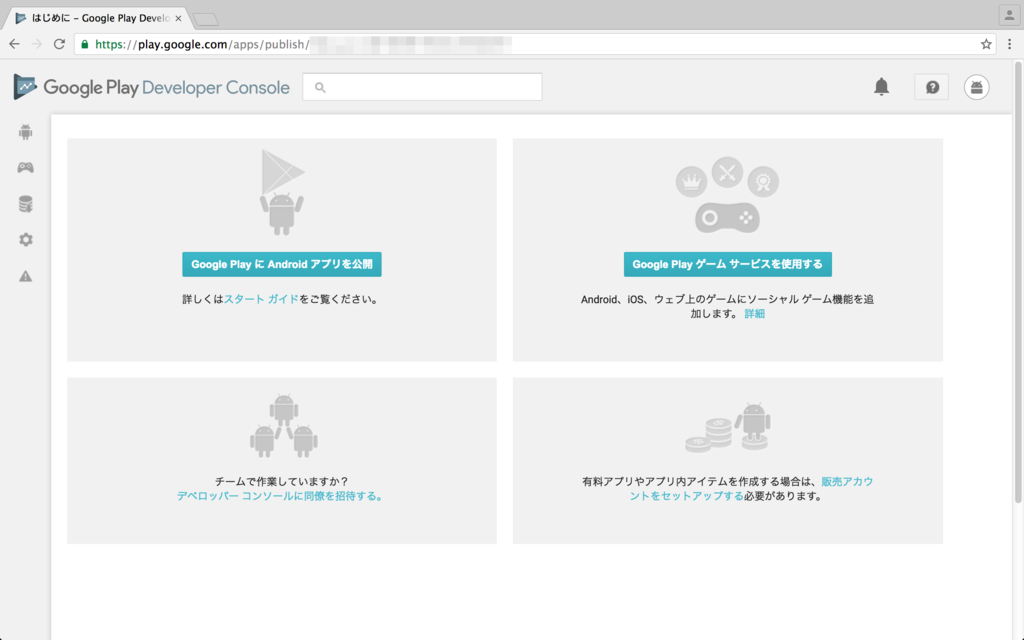1024x640 pixels.
Task: Open Game services controller icon in sidebar
Action: (x=26, y=168)
